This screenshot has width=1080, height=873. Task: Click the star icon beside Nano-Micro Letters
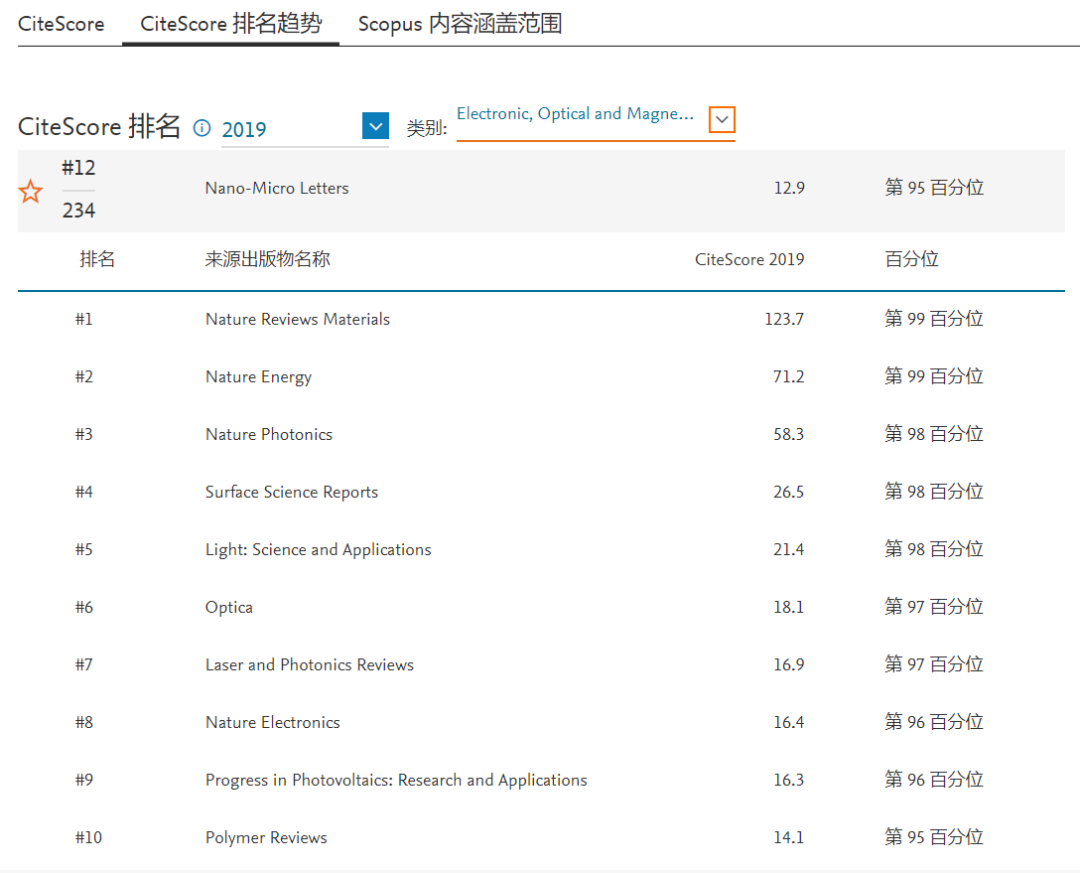pos(30,192)
